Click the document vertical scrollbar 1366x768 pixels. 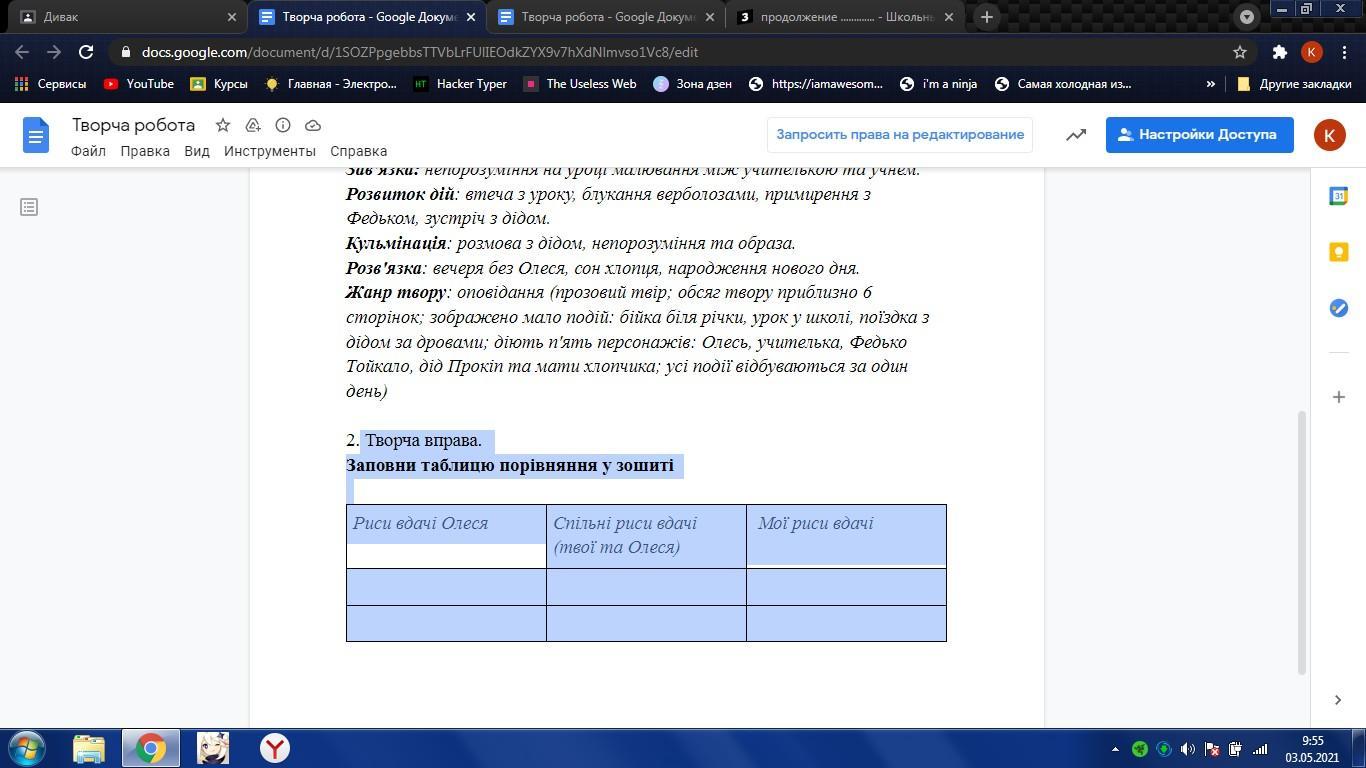click(1301, 542)
